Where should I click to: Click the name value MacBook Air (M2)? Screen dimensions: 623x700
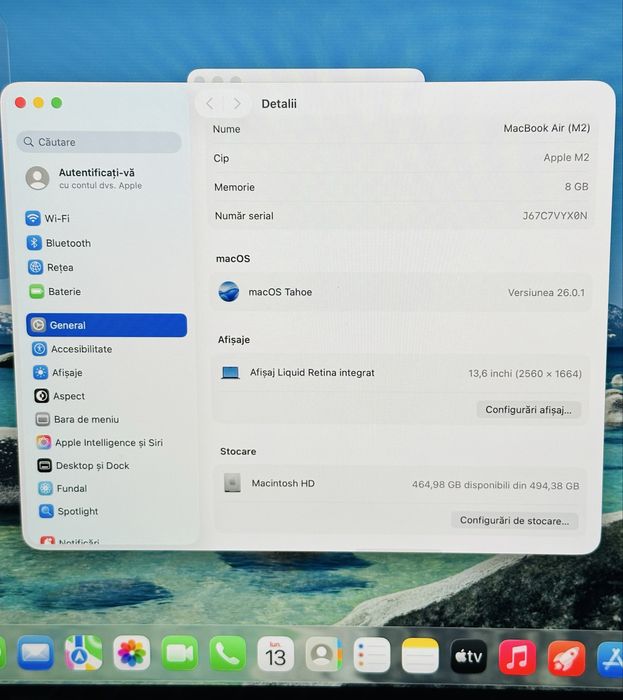point(547,128)
